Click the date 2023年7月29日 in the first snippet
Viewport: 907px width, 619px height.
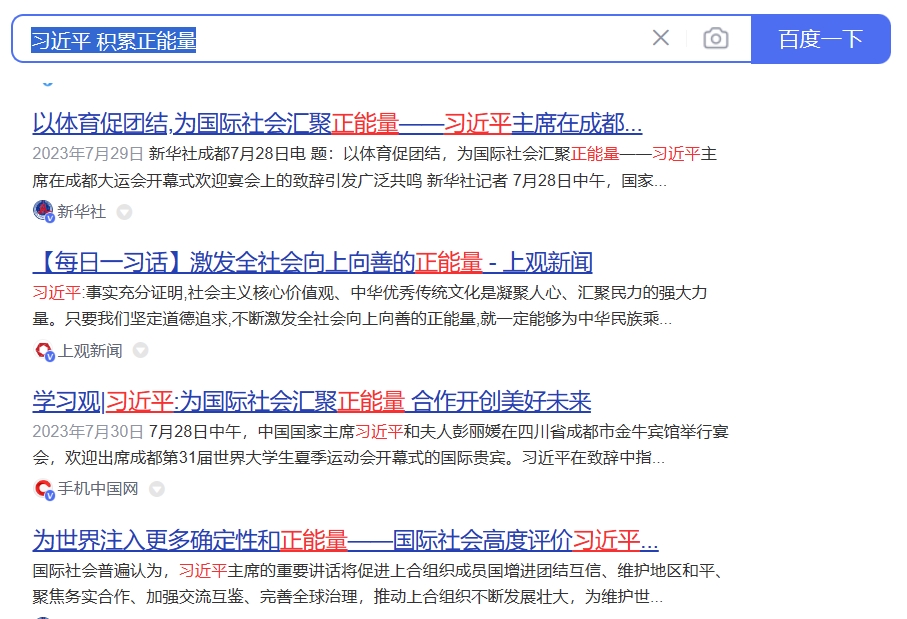pyautogui.click(x=88, y=154)
